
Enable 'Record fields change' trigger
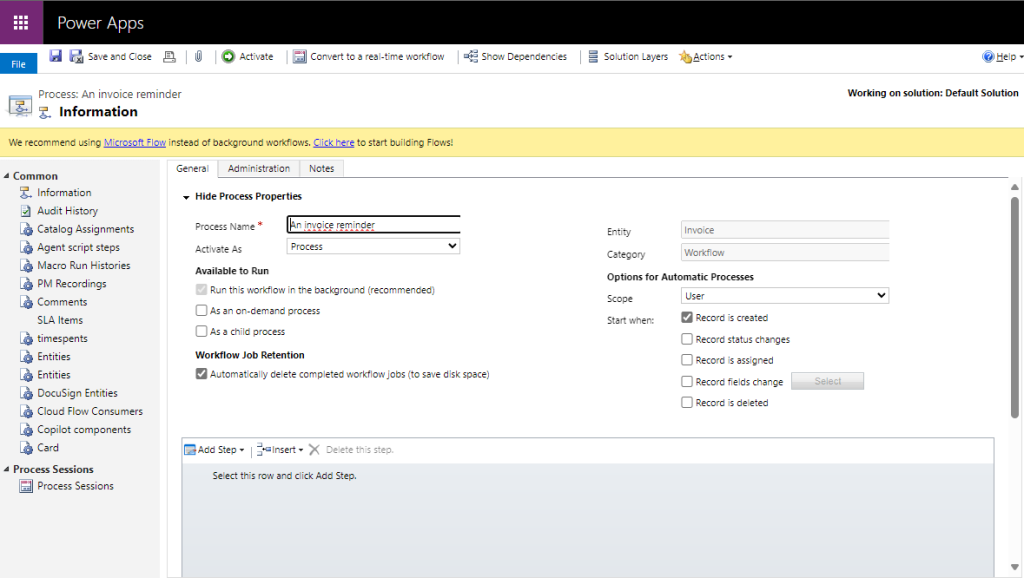click(687, 381)
